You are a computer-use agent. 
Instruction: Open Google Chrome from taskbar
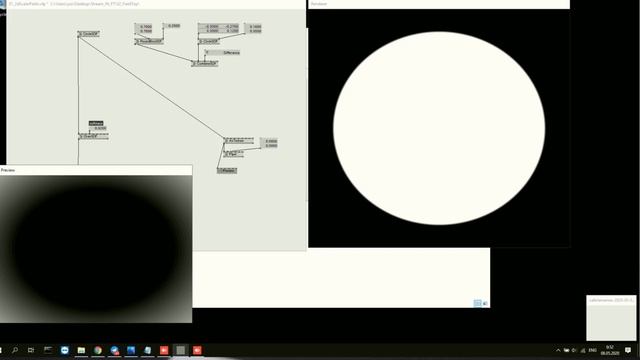coord(98,350)
